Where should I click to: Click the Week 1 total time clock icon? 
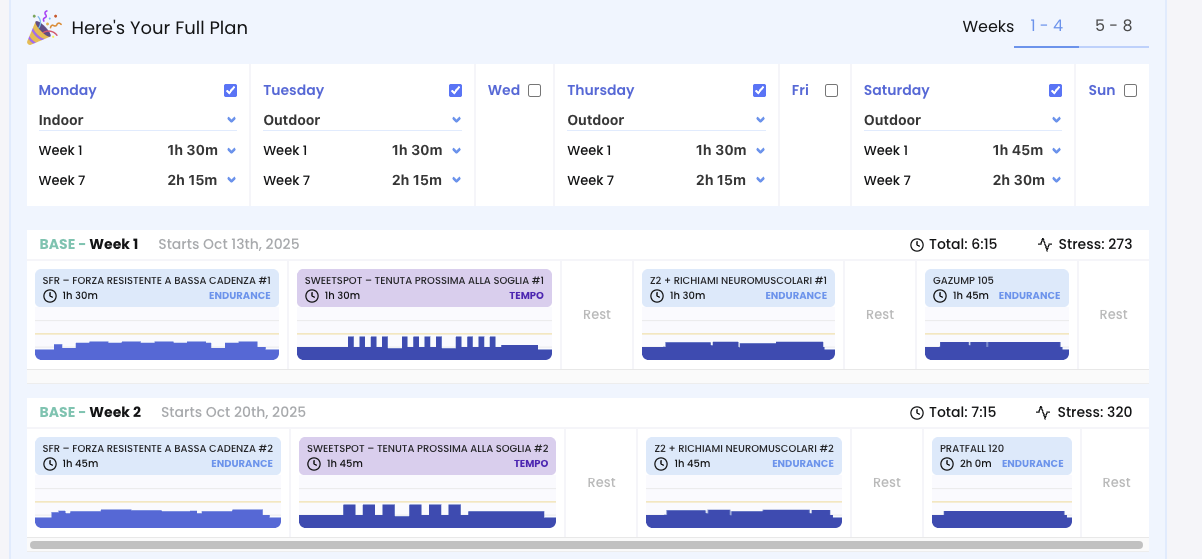pyautogui.click(x=916, y=244)
